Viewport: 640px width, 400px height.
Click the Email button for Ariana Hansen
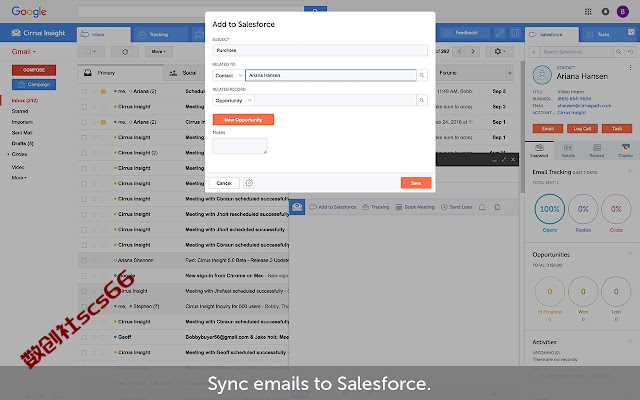coord(548,129)
